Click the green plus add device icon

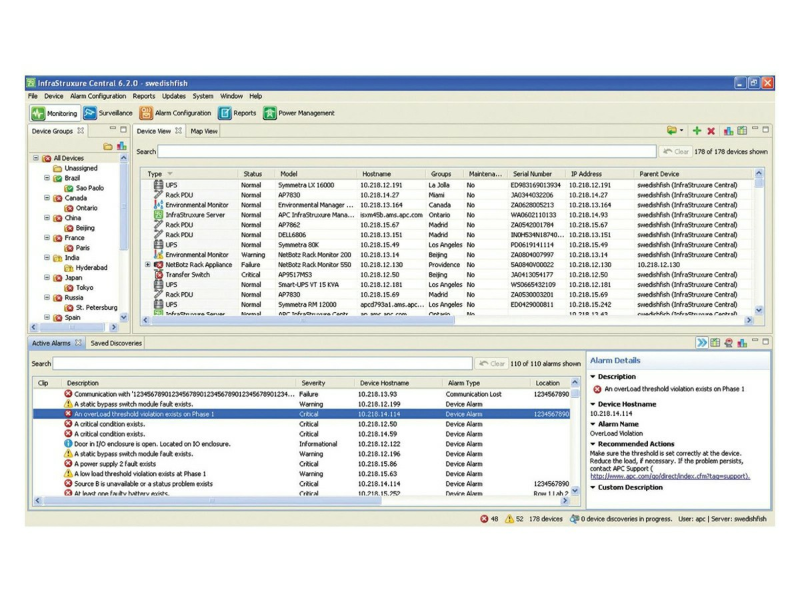696,131
